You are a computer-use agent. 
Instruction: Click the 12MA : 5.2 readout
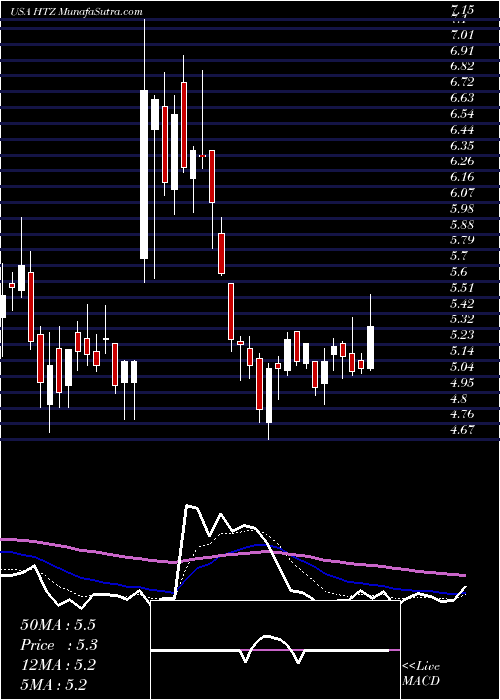pyautogui.click(x=58, y=665)
